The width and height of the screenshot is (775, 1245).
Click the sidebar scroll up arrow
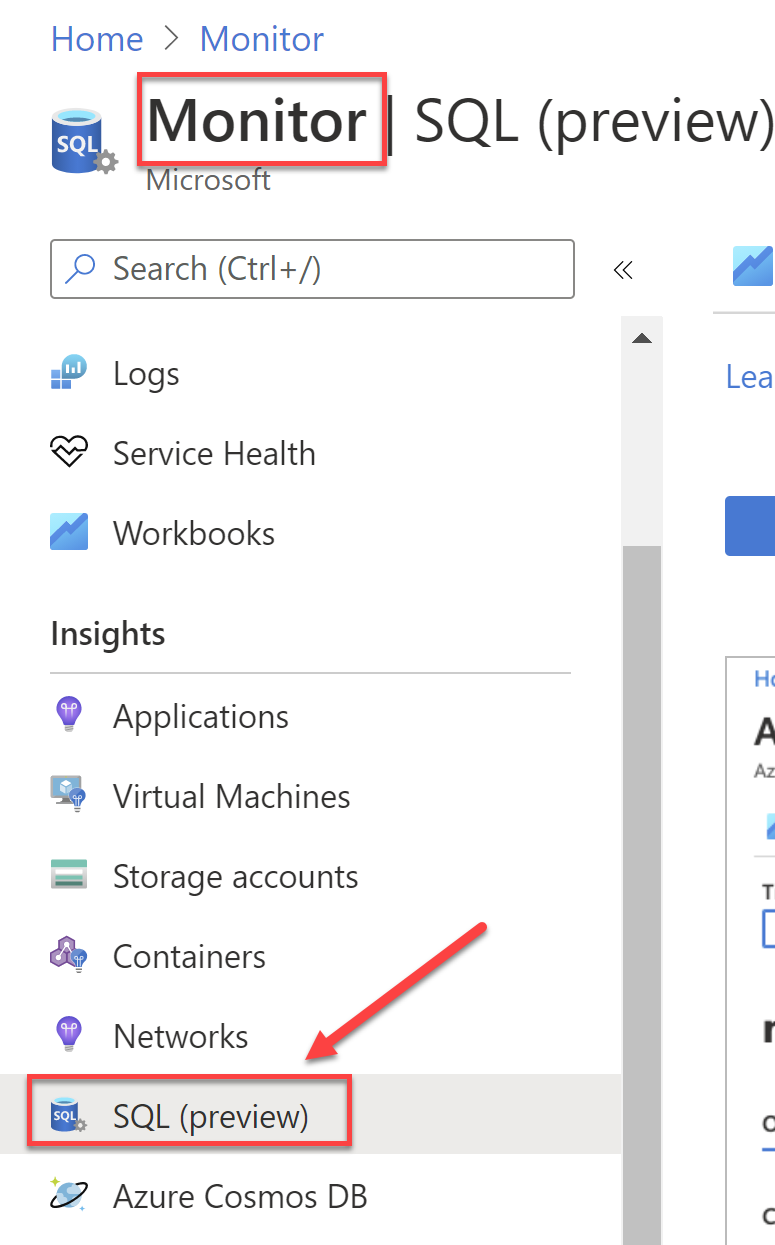click(x=642, y=338)
